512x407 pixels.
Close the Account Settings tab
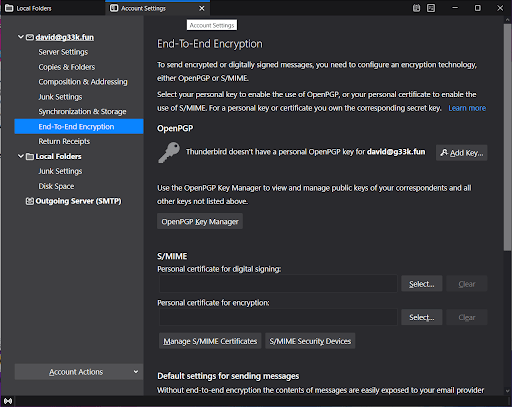pyautogui.click(x=202, y=8)
